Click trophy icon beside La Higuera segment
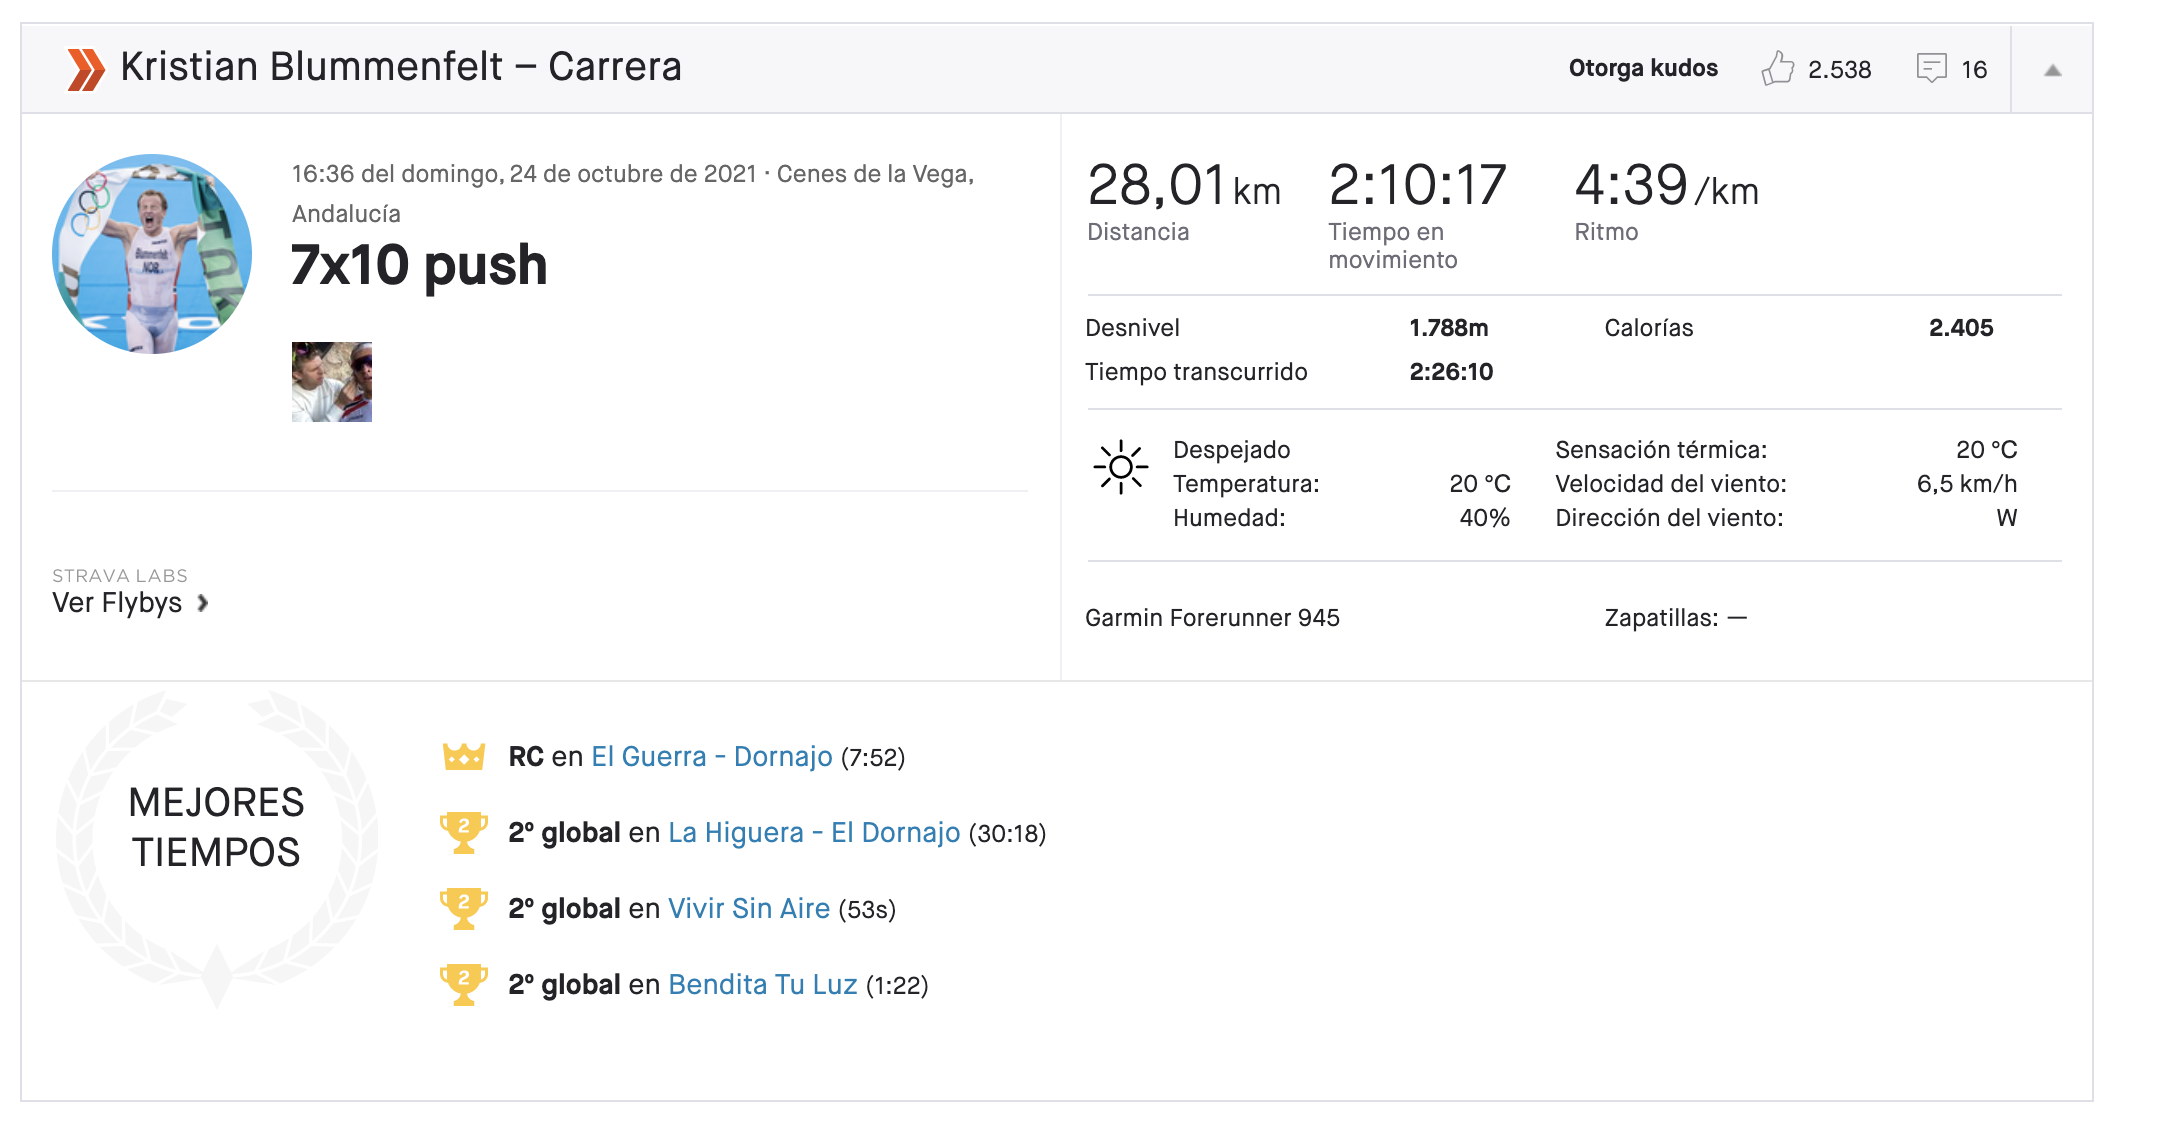This screenshot has width=2160, height=1132. (463, 833)
